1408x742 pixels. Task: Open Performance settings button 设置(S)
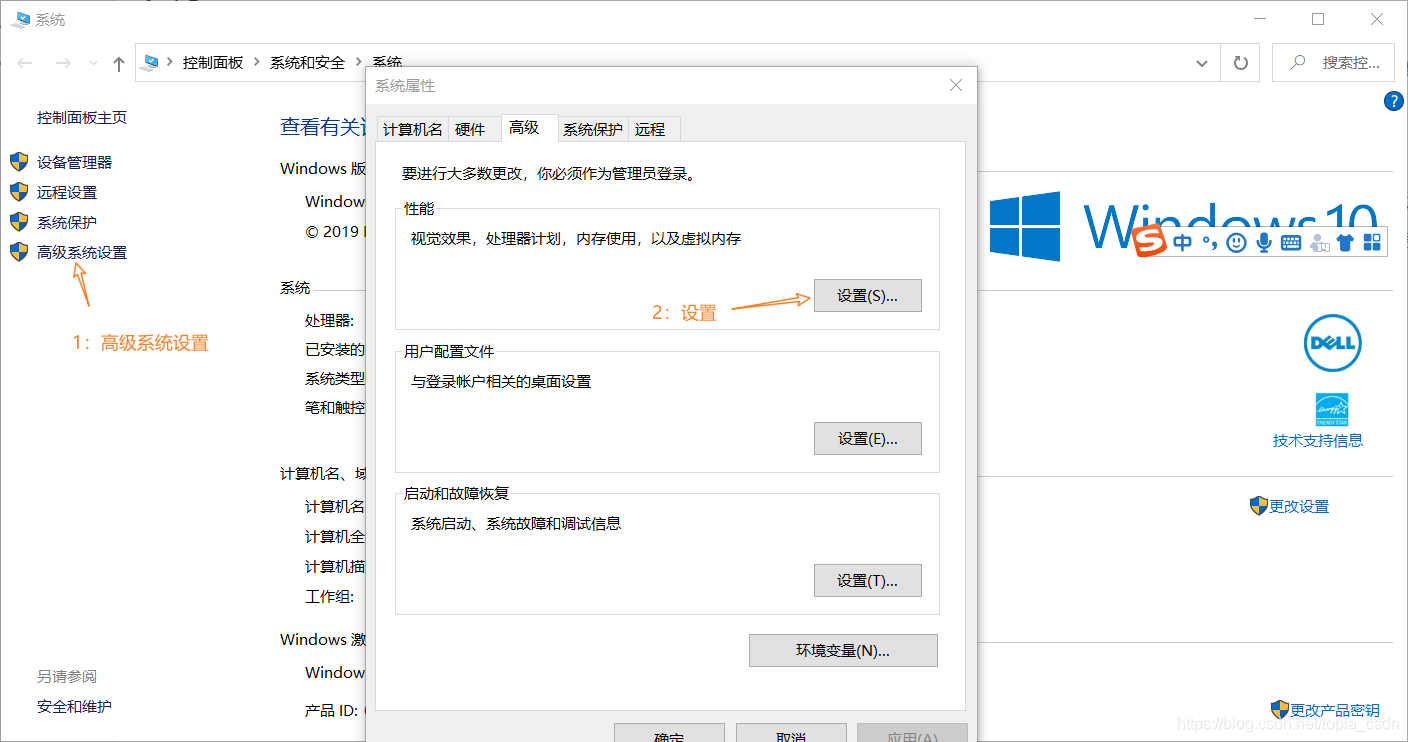click(x=868, y=296)
